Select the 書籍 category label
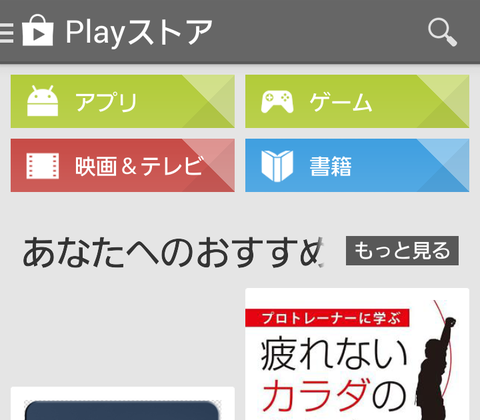This screenshot has width=480, height=420. point(331,166)
